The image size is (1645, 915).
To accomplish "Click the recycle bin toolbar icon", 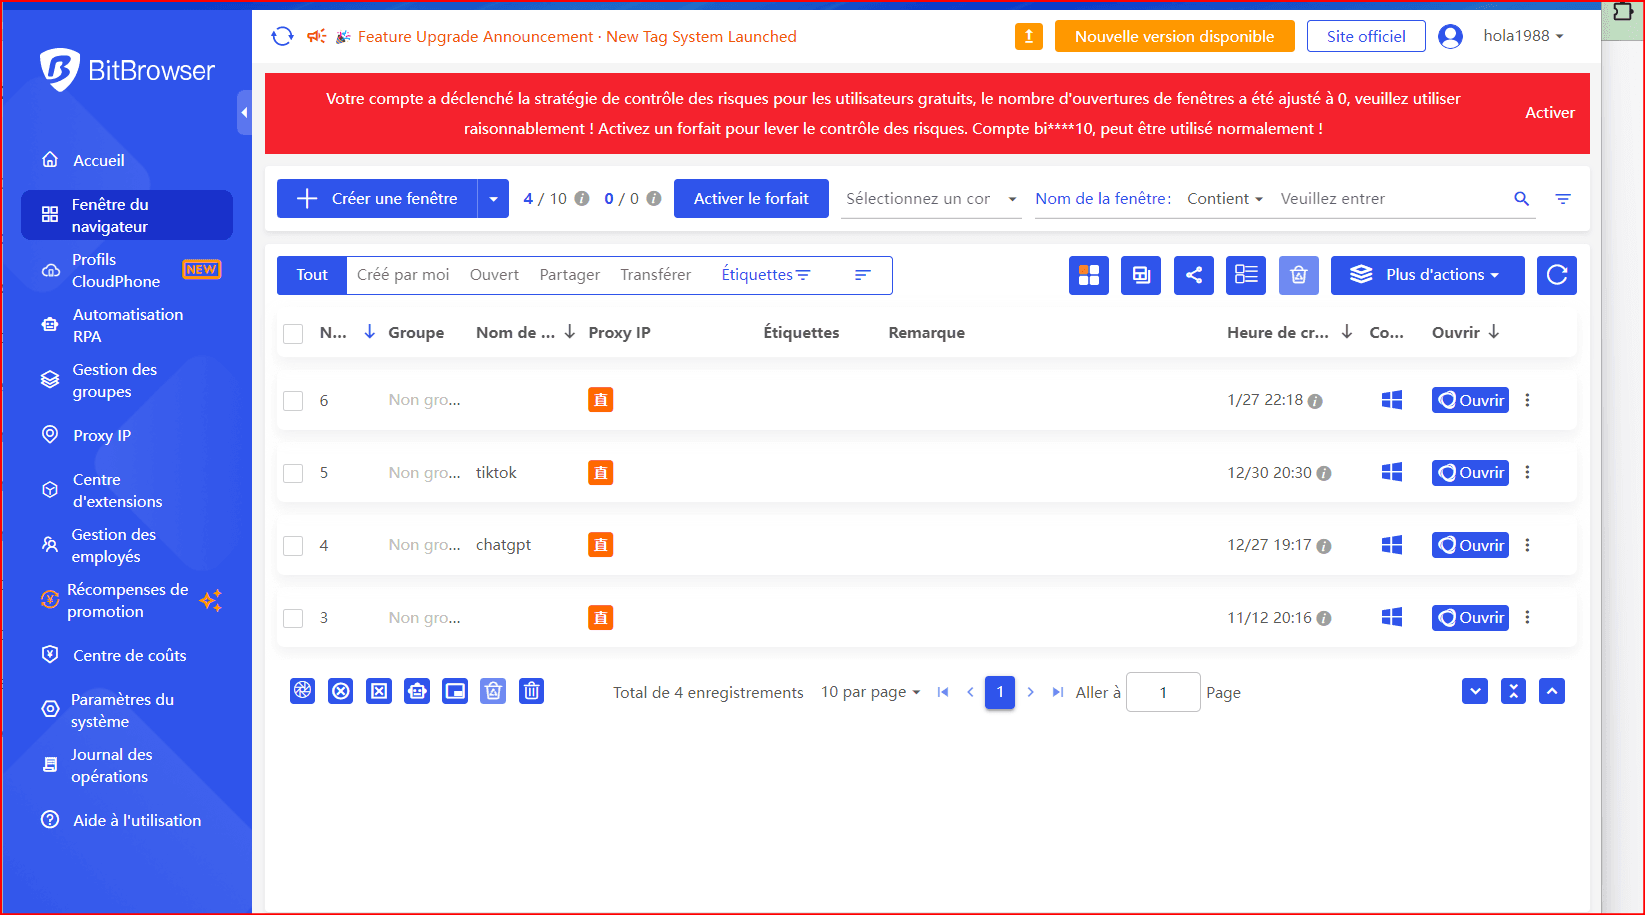I will coord(1298,275).
